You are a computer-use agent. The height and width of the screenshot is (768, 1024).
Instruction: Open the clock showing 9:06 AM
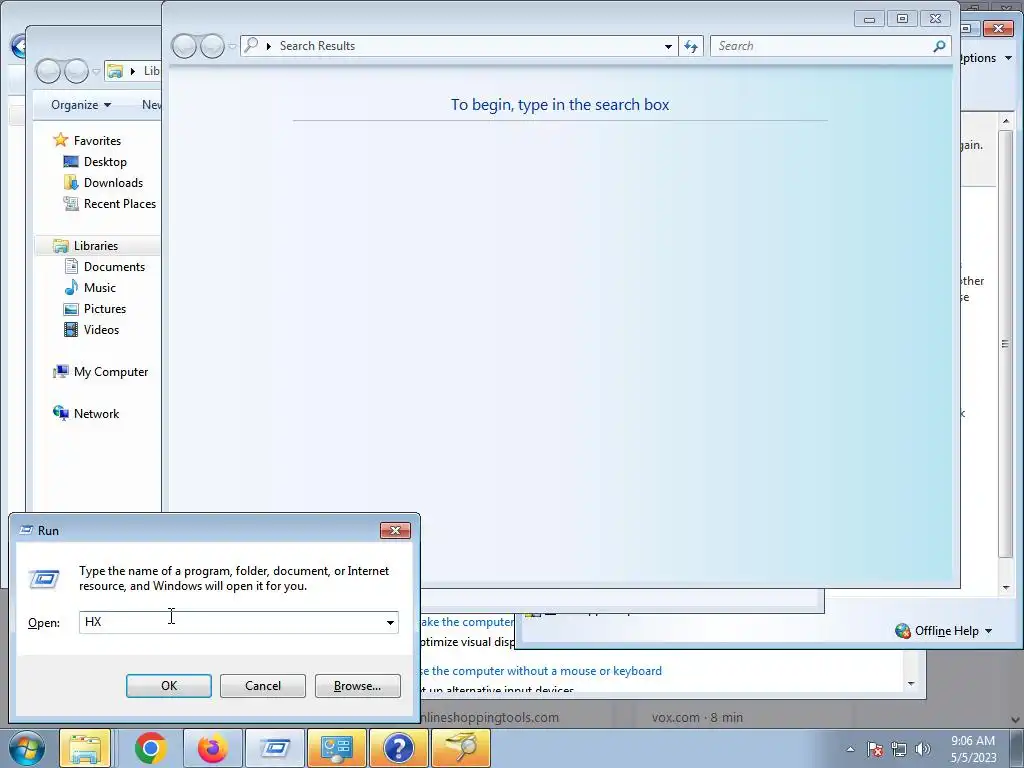(x=973, y=749)
